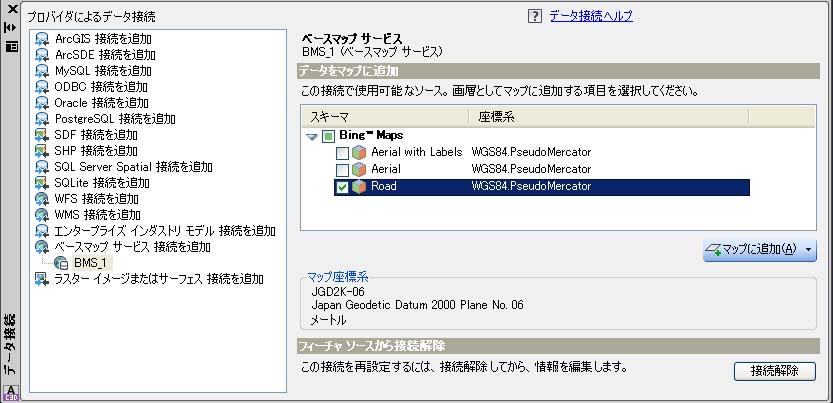Viewport: 833px width, 403px height.
Task: Click the Aerial with Labels layer cube icon
Action: click(x=359, y=153)
